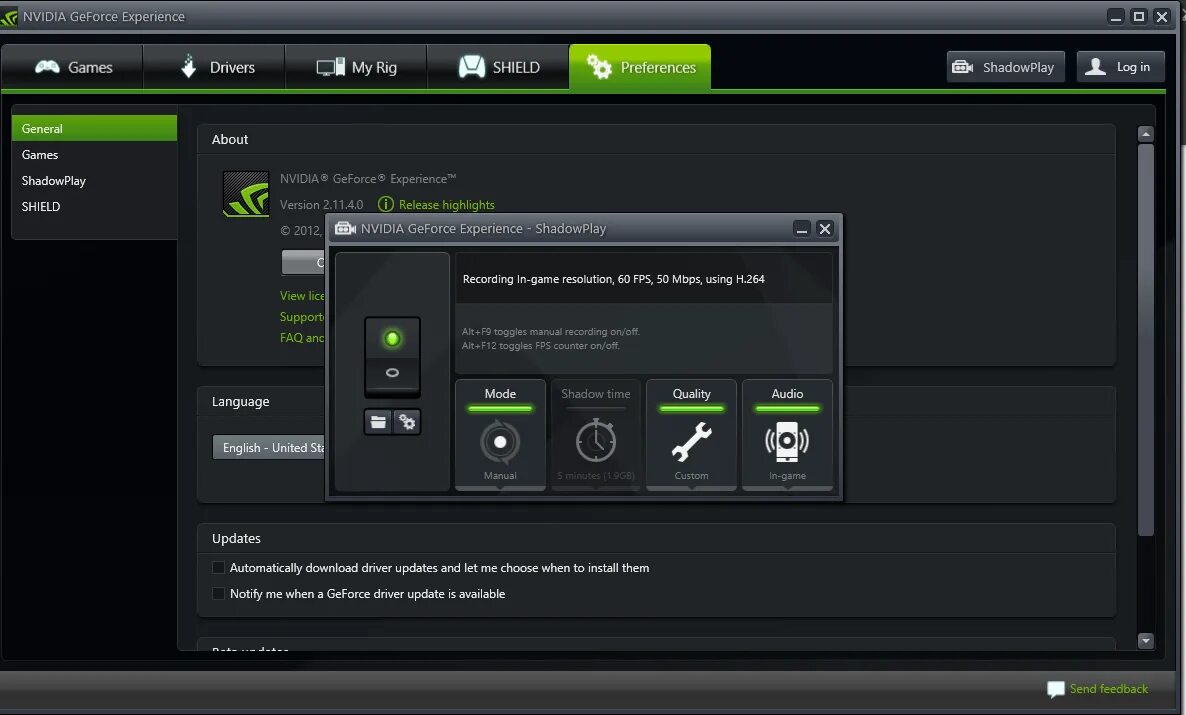Open ShadowPlay settings gears icon
The width and height of the screenshot is (1186, 715).
(x=407, y=422)
